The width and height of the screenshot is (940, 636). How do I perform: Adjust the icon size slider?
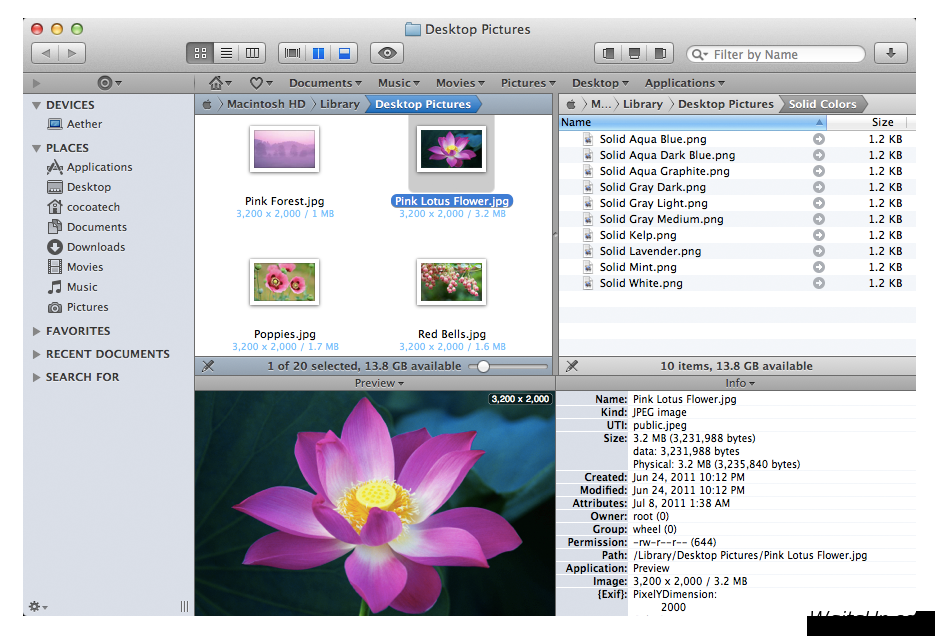484,366
